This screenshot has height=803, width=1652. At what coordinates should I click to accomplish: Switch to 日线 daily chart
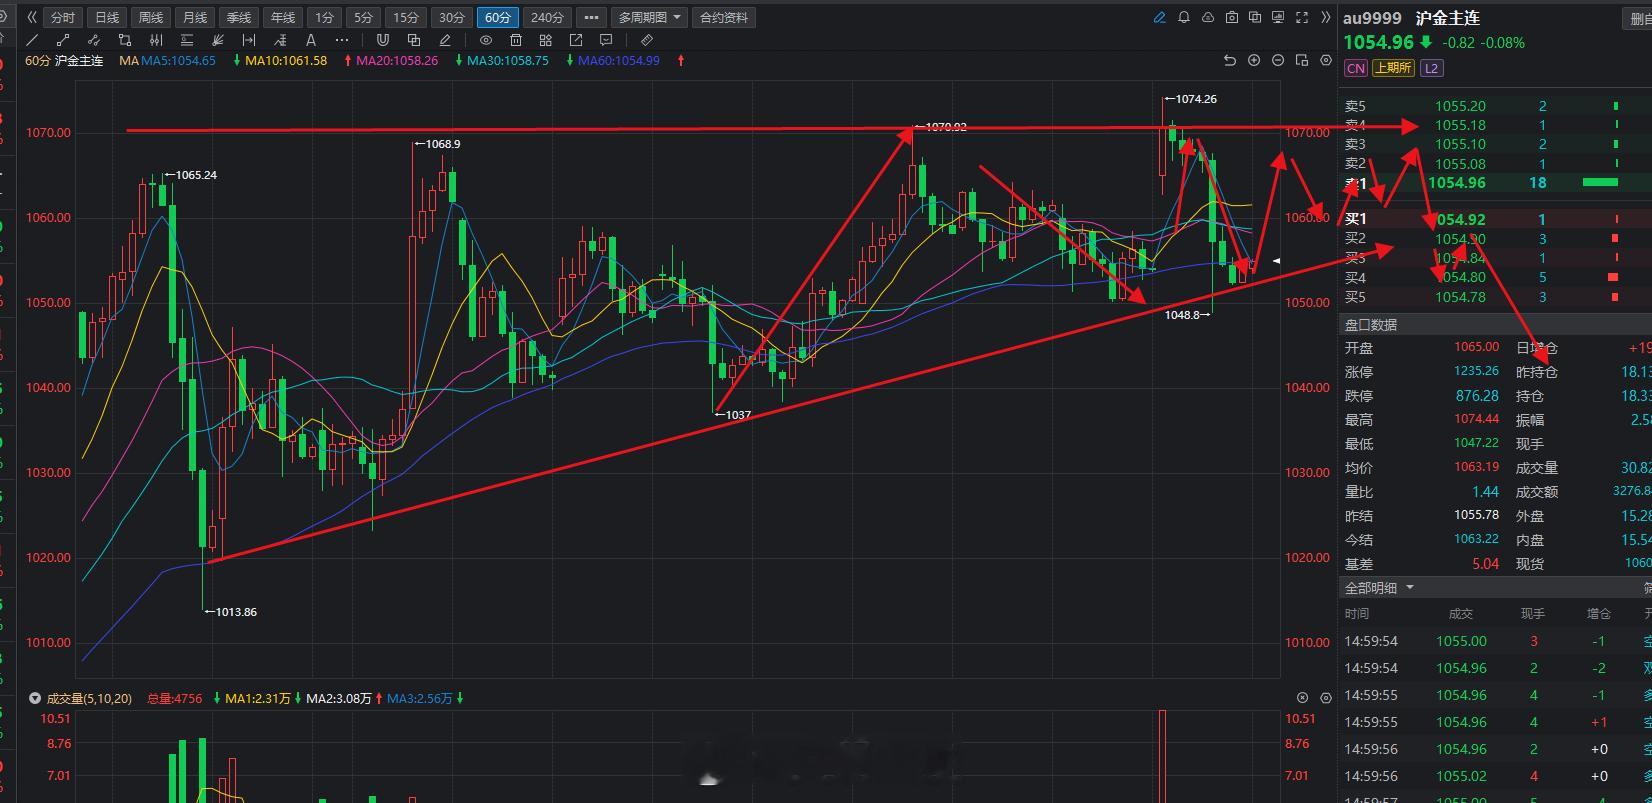(x=106, y=17)
